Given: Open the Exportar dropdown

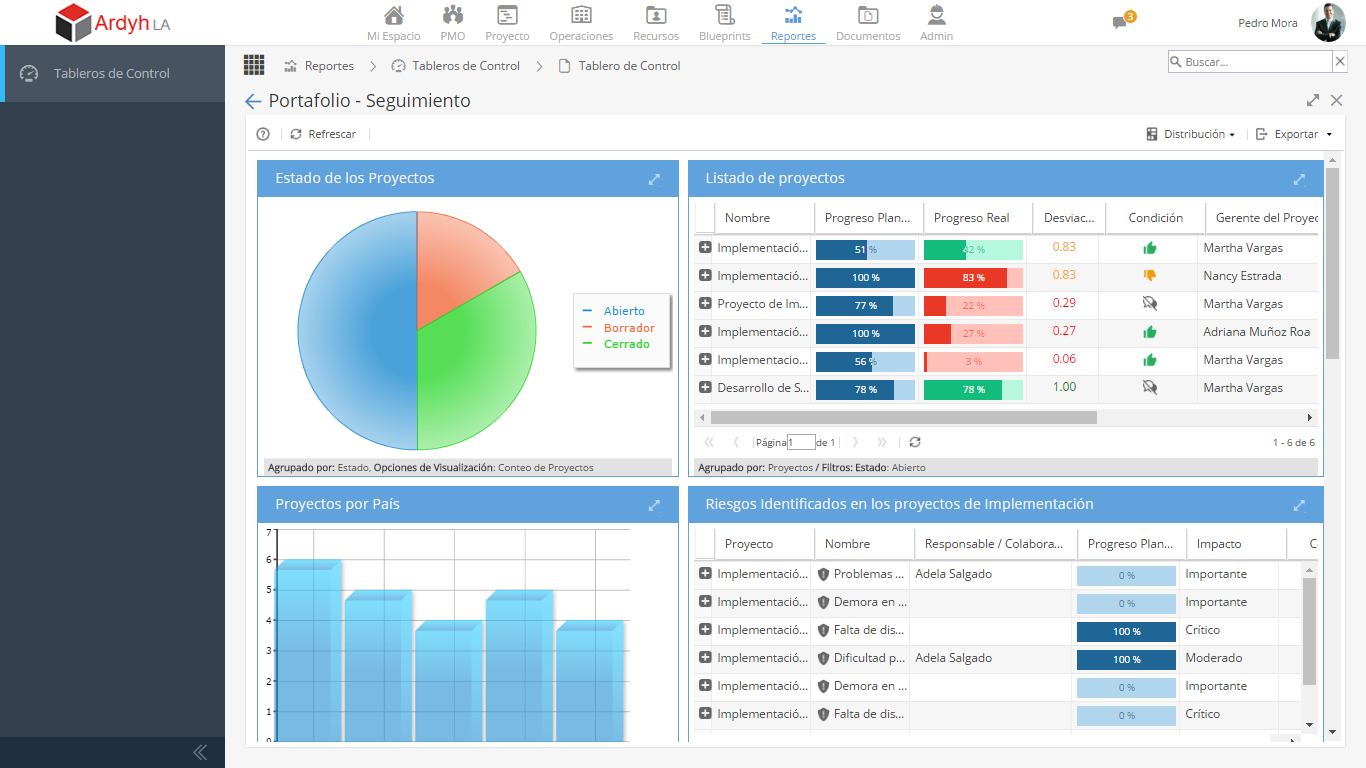Looking at the screenshot, I should pos(1294,134).
